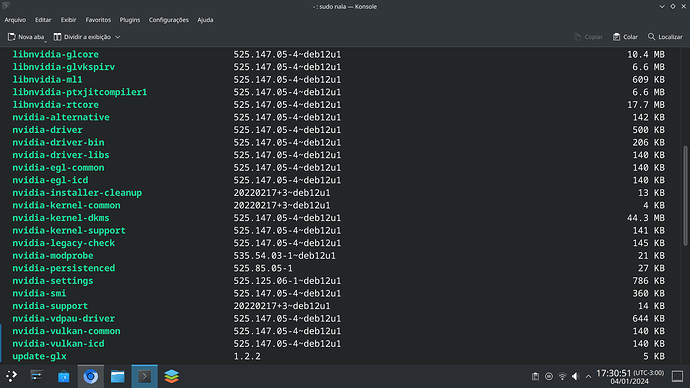
Task: Click version 535.54.03-1~deb12u1 text
Action: [284, 256]
